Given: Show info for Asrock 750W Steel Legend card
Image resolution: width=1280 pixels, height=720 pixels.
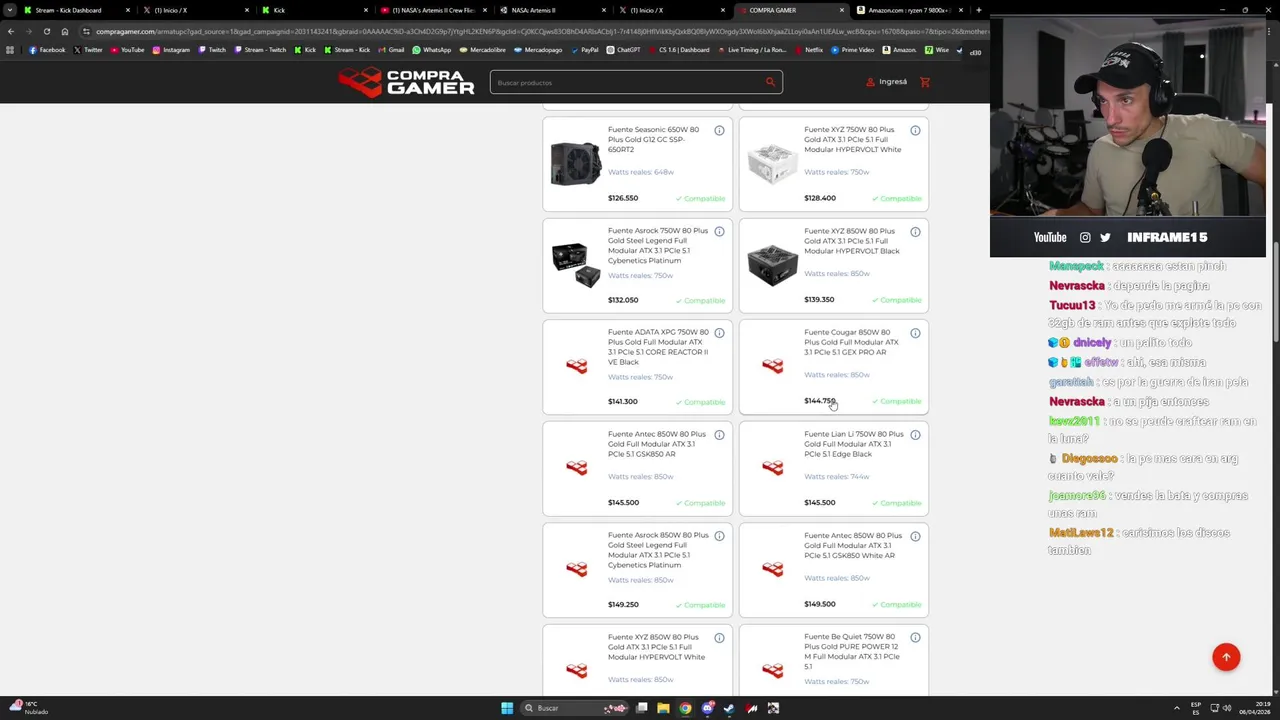Looking at the screenshot, I should pyautogui.click(x=719, y=232).
